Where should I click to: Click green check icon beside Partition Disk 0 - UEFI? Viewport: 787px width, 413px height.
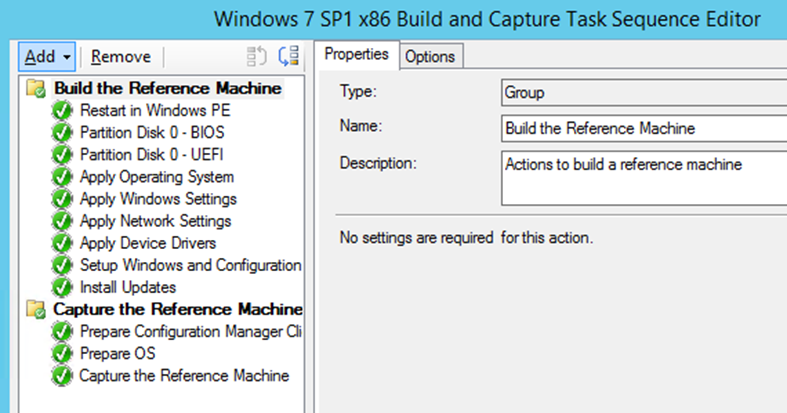[62, 155]
